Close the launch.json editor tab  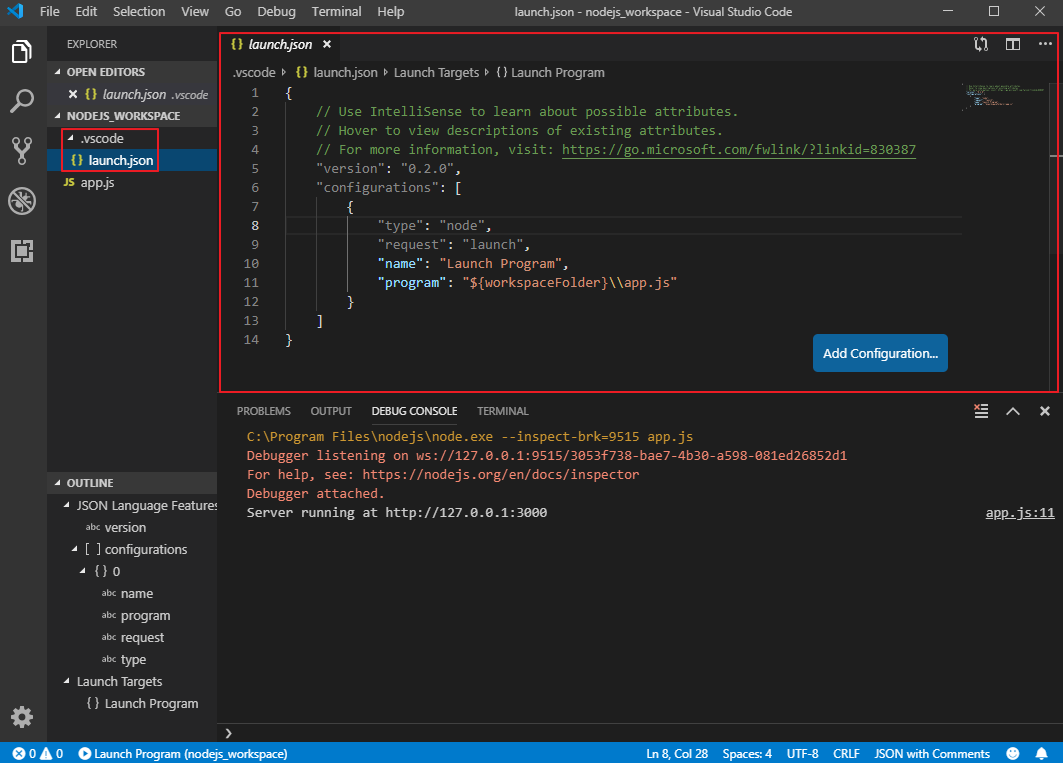tap(327, 44)
